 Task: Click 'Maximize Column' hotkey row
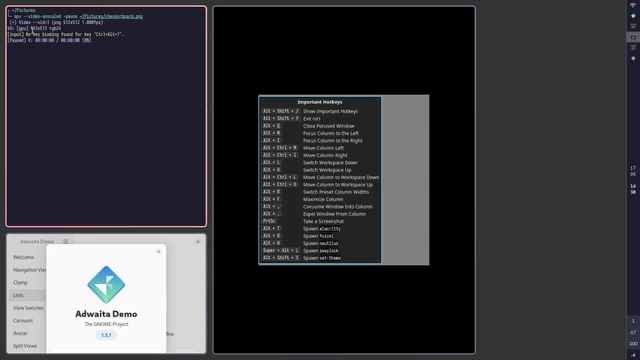320,199
